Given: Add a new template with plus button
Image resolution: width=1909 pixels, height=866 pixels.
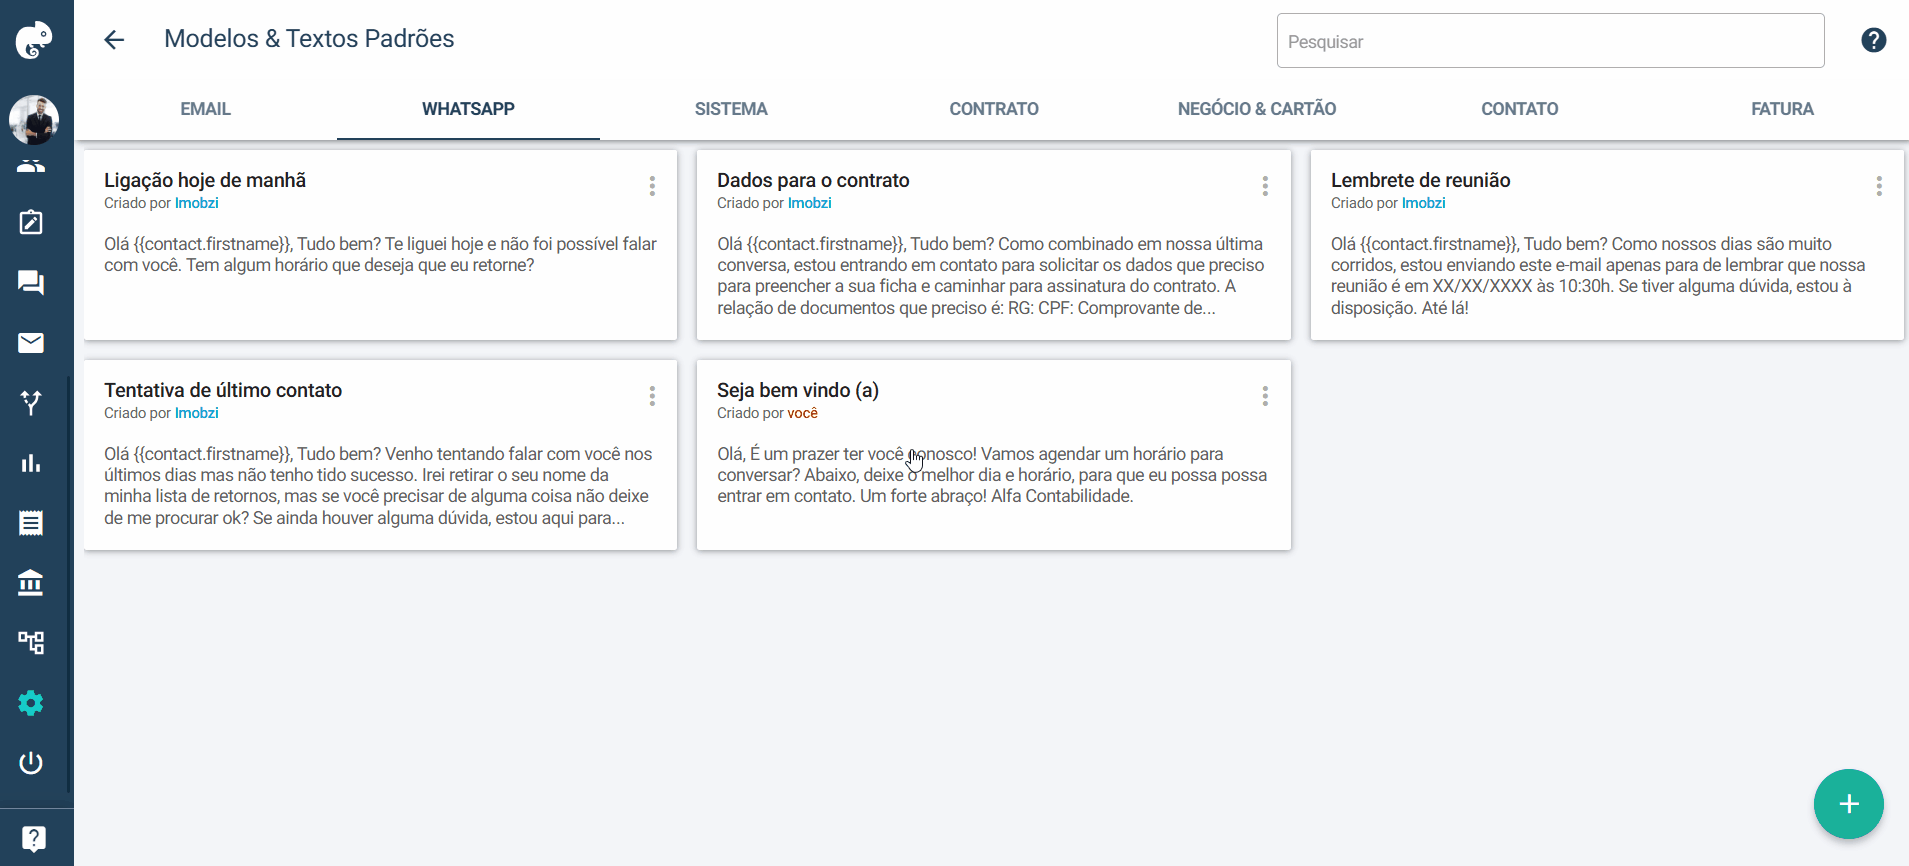Looking at the screenshot, I should (x=1849, y=804).
